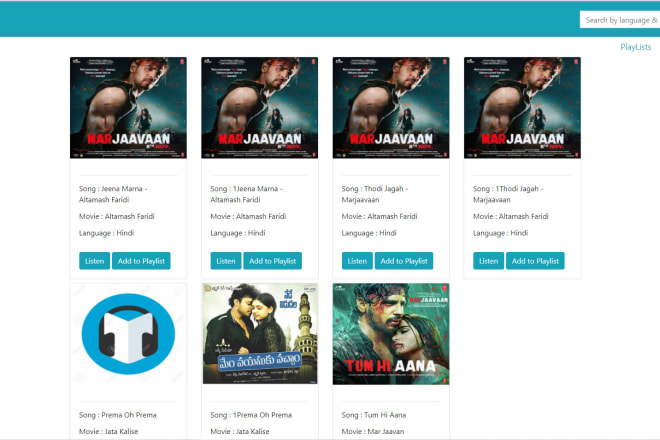Select 'Movie : Jata Kalise' under 1Prema Oh Prema

pos(240,432)
